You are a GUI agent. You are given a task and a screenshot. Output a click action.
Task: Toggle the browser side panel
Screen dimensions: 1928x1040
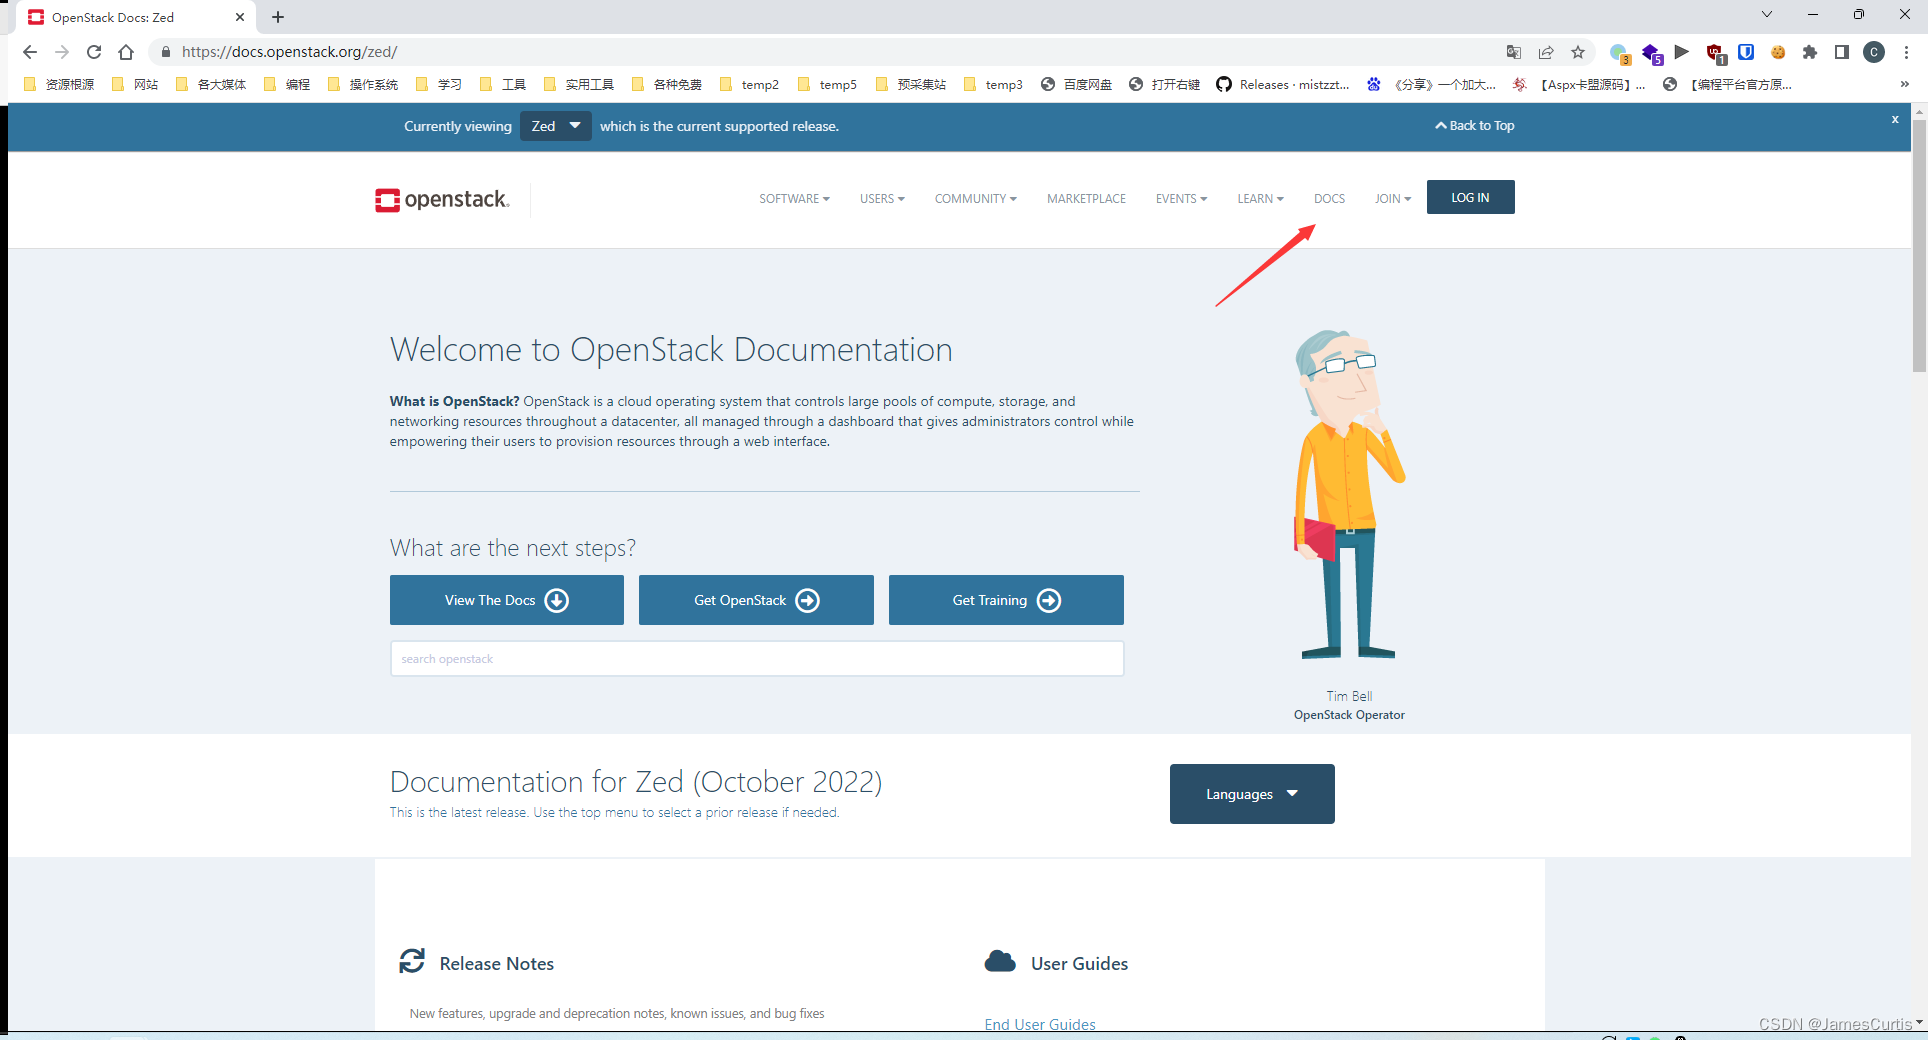(1842, 52)
